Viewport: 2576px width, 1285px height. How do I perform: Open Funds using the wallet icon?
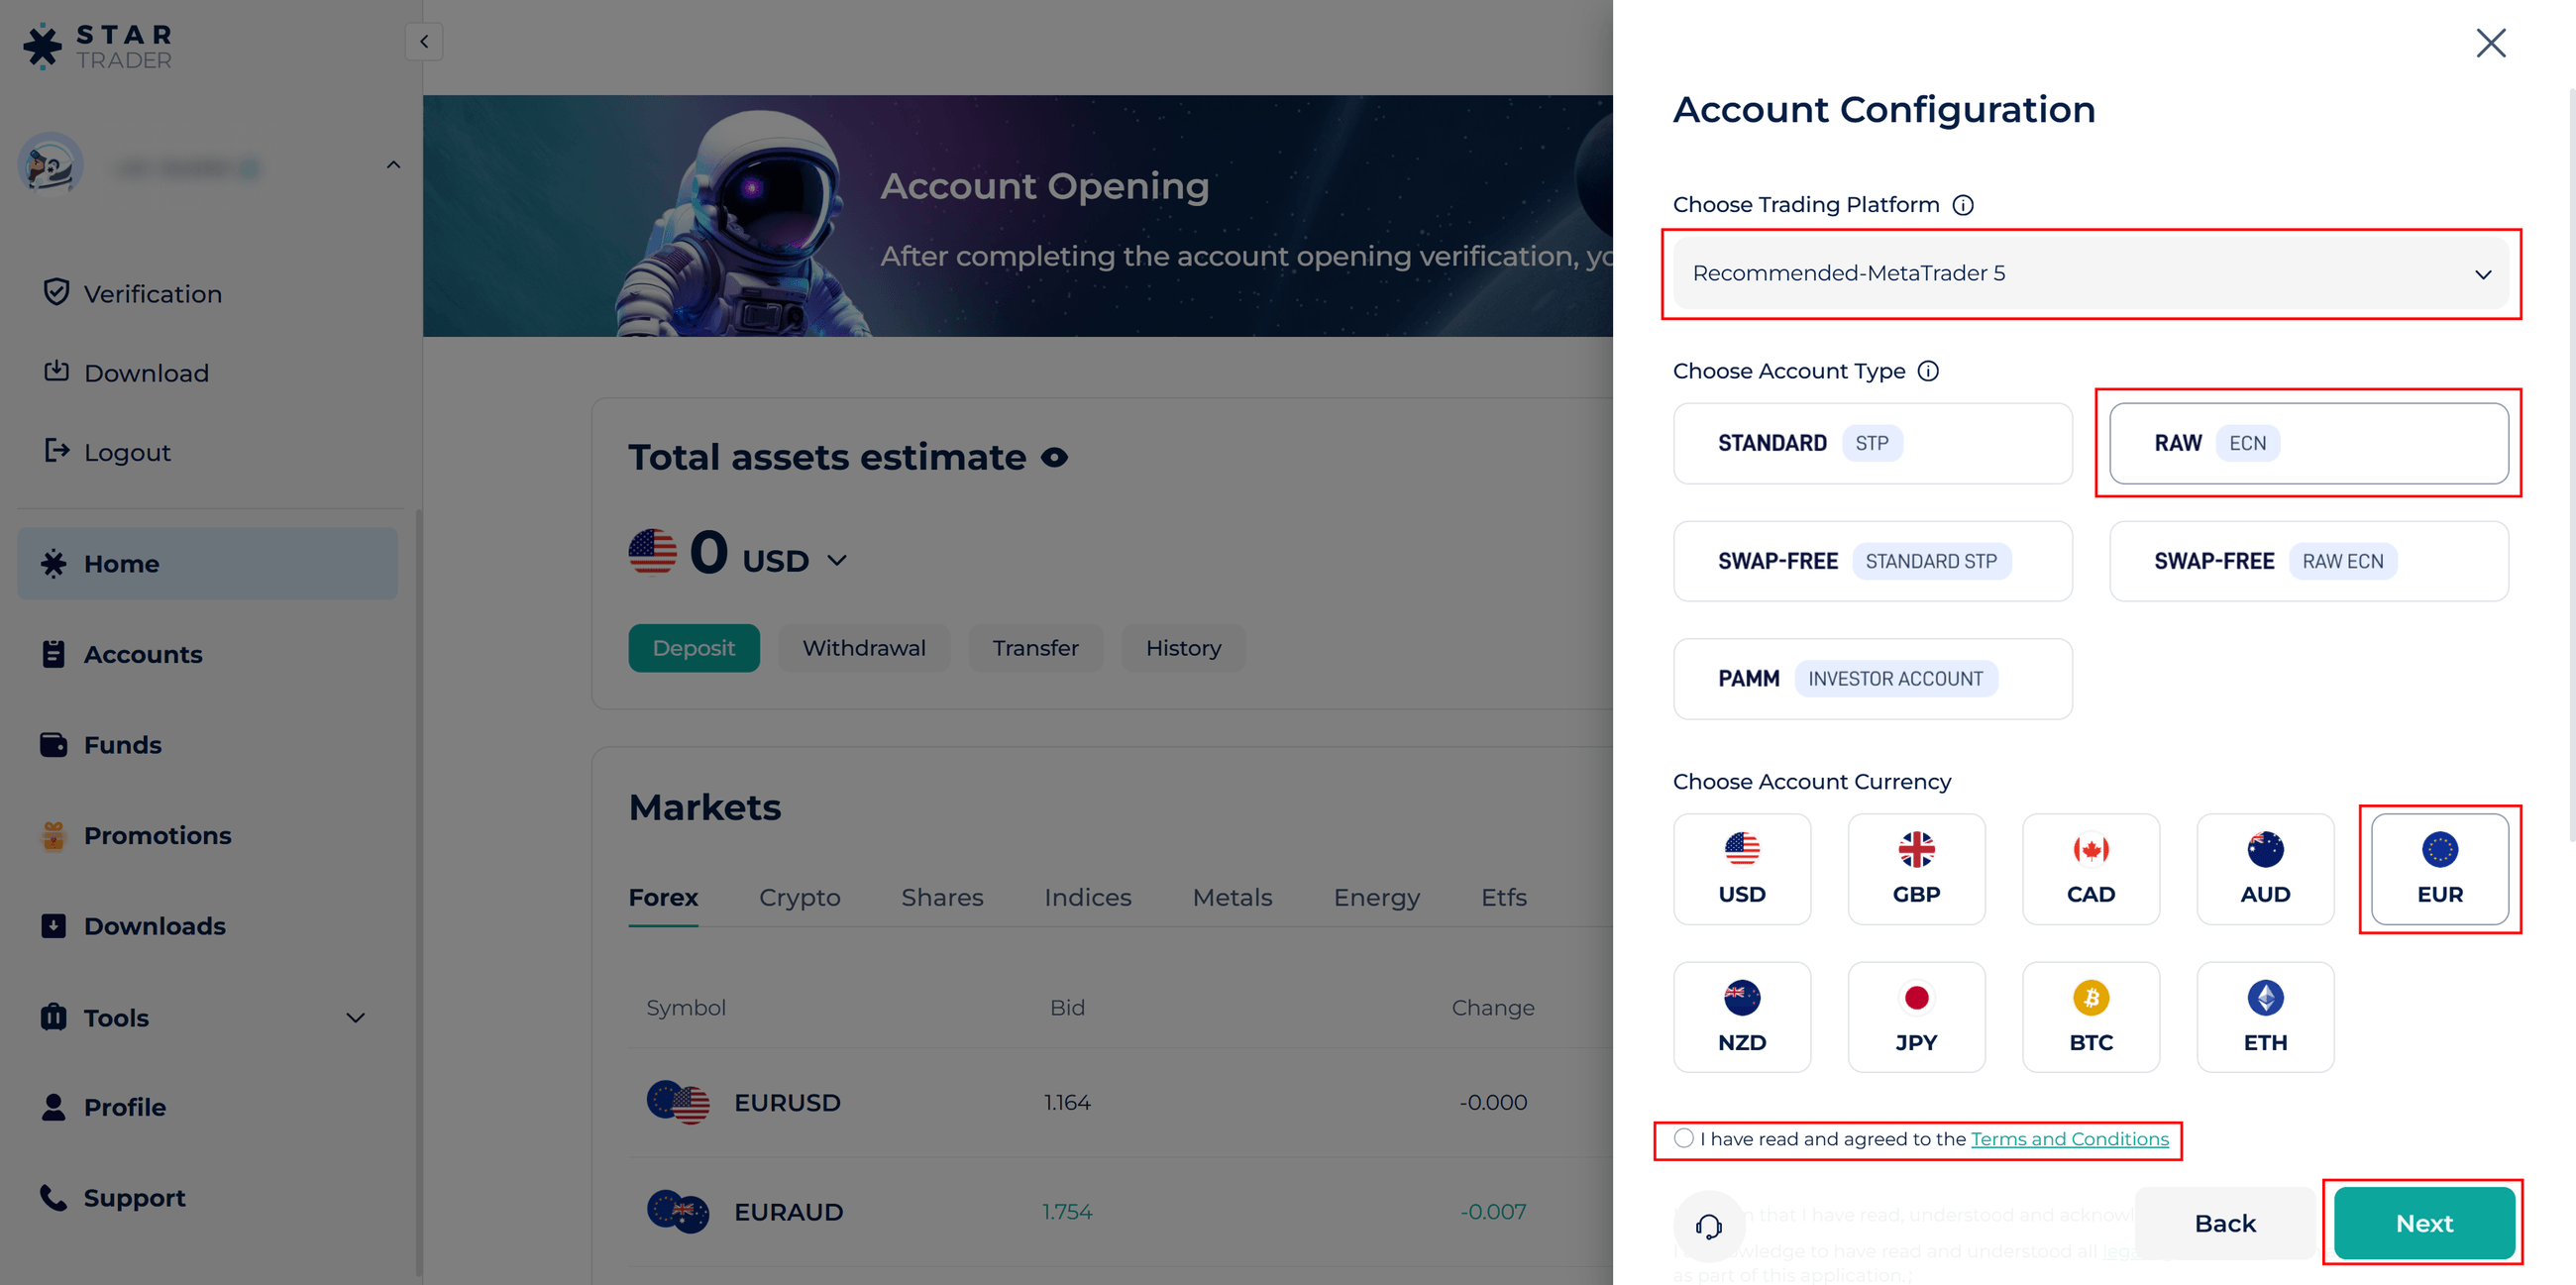54,744
